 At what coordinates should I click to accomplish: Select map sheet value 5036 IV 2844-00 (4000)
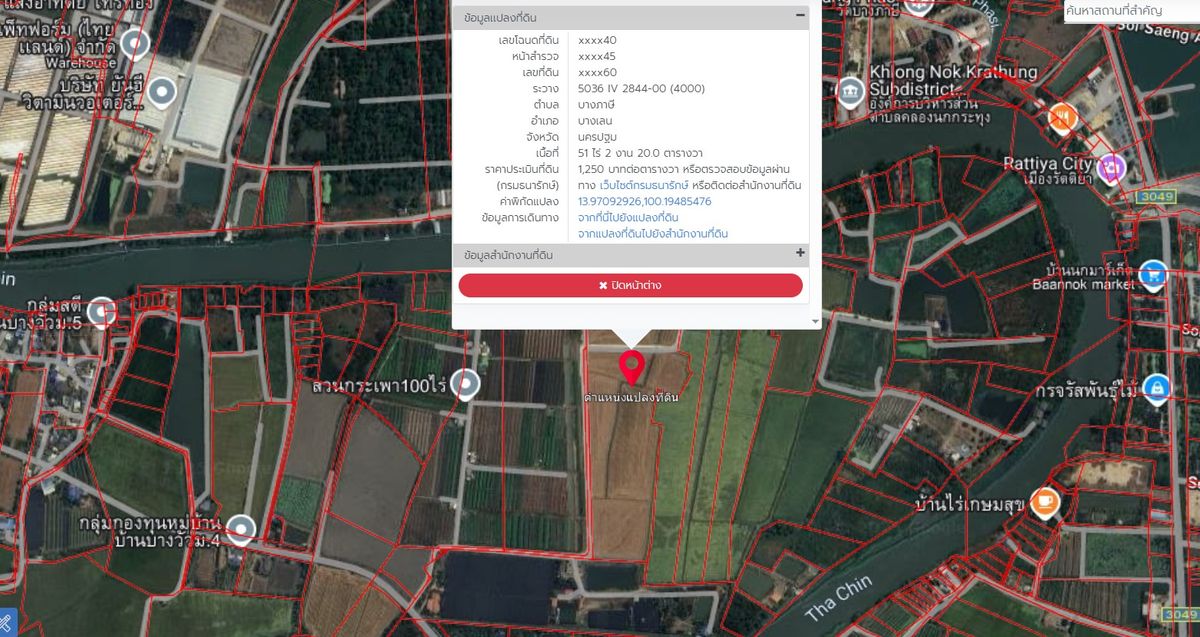641,88
